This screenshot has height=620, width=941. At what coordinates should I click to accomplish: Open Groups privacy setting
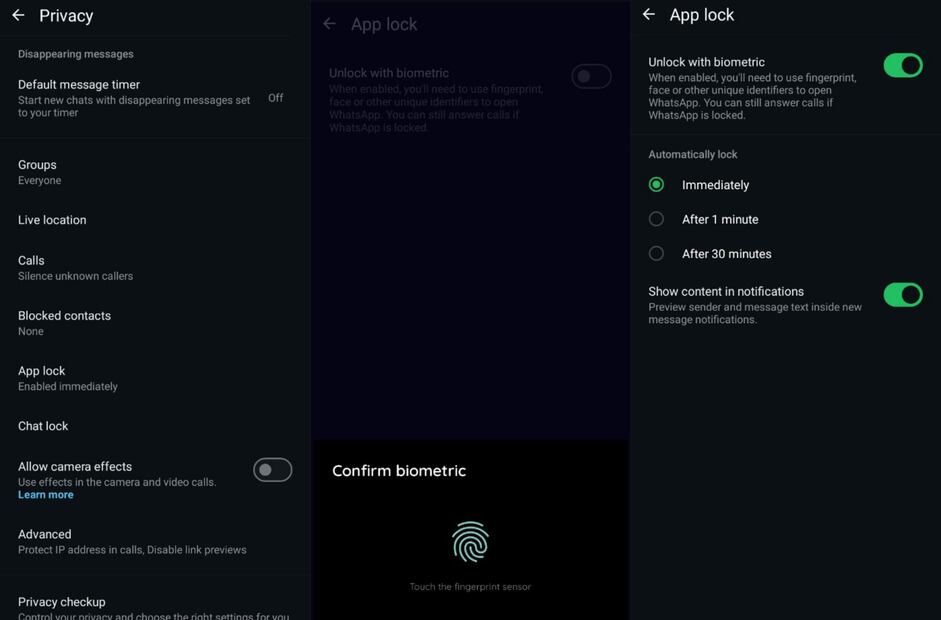(x=38, y=171)
